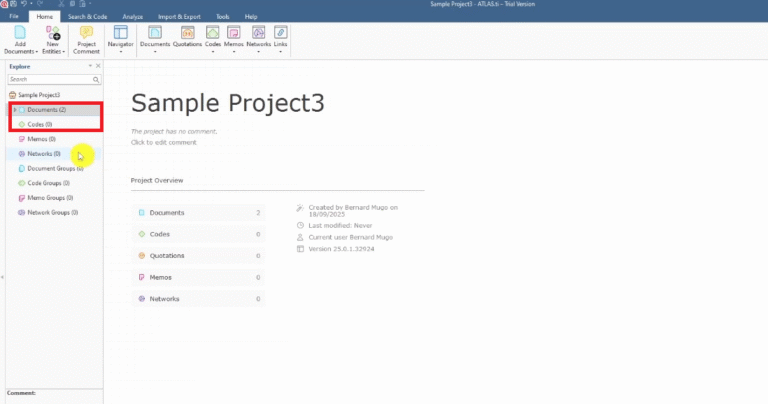This screenshot has width=768, height=404.
Task: Open the Memos ribbon icon
Action: [234, 33]
